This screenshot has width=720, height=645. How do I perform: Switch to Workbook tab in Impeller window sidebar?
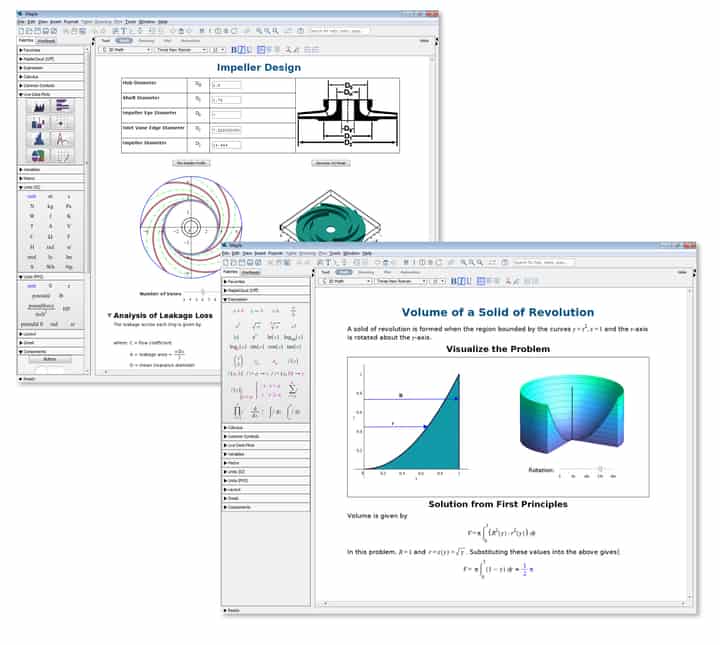[x=46, y=41]
